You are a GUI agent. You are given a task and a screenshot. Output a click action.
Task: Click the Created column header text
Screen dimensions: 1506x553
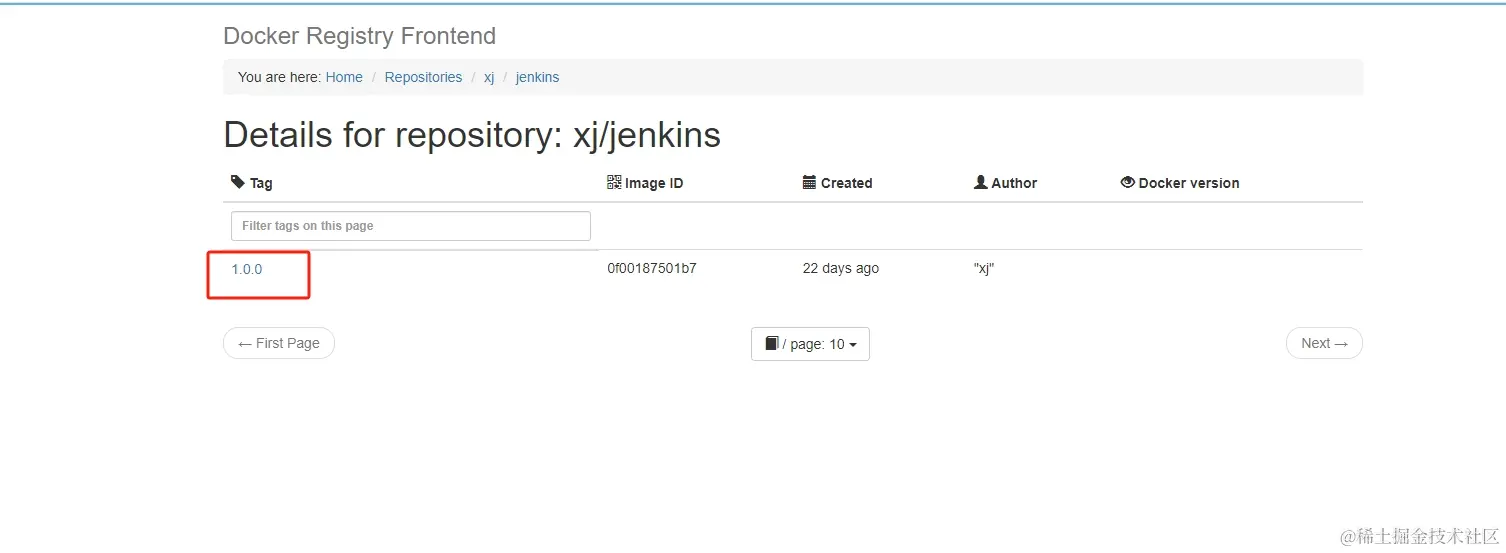pyautogui.click(x=846, y=183)
